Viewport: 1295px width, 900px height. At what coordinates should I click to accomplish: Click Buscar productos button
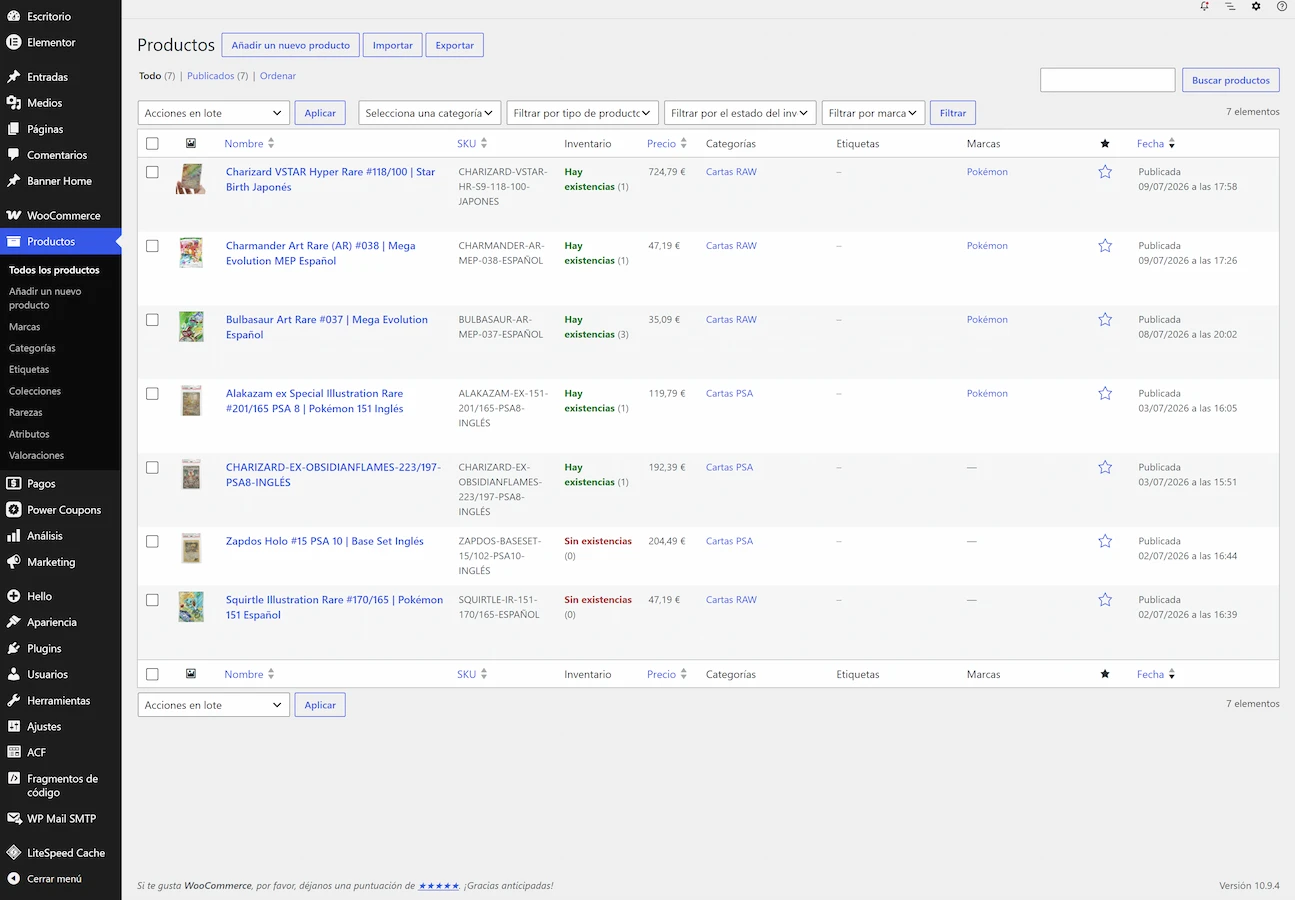click(x=1231, y=80)
